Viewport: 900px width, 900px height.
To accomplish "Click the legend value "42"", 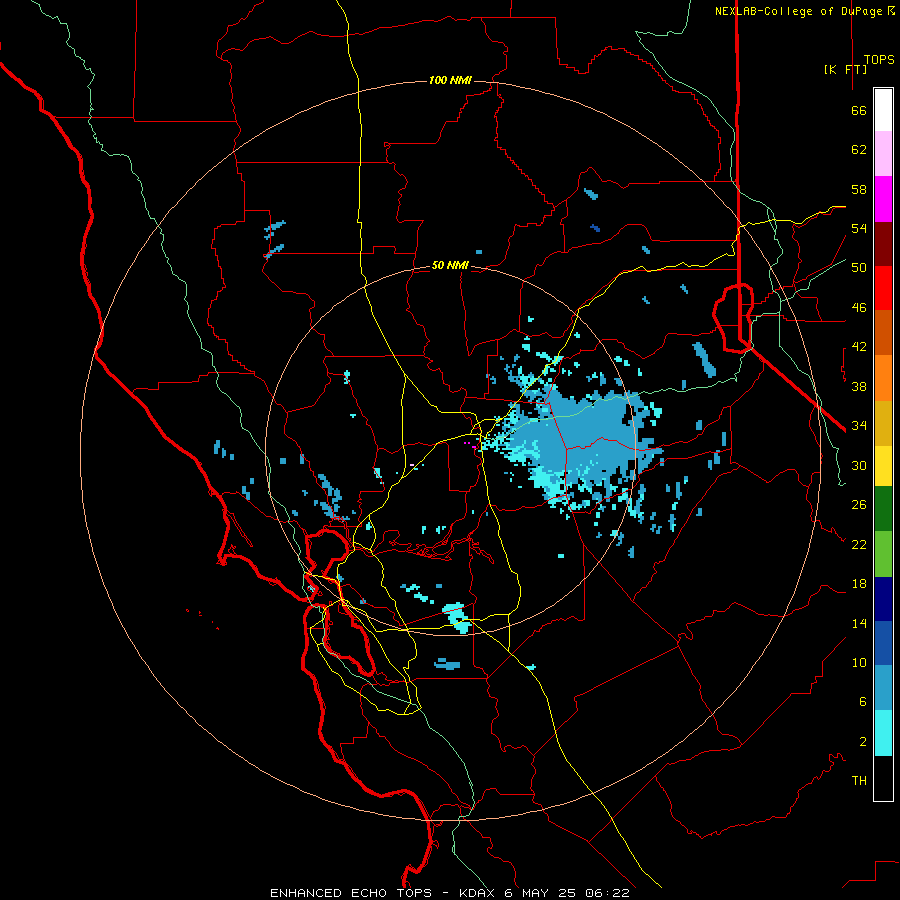I will pyautogui.click(x=859, y=347).
